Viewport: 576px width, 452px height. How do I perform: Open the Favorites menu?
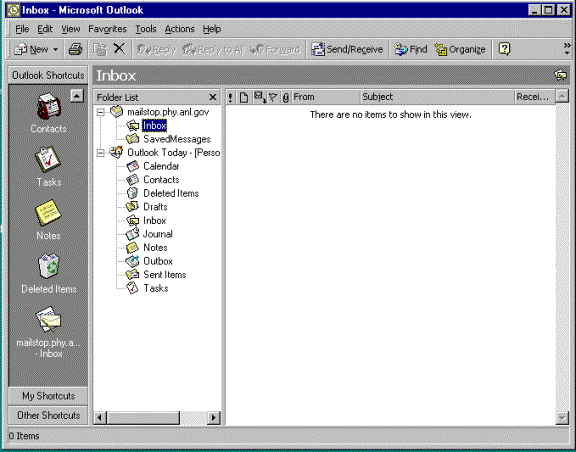[107, 29]
